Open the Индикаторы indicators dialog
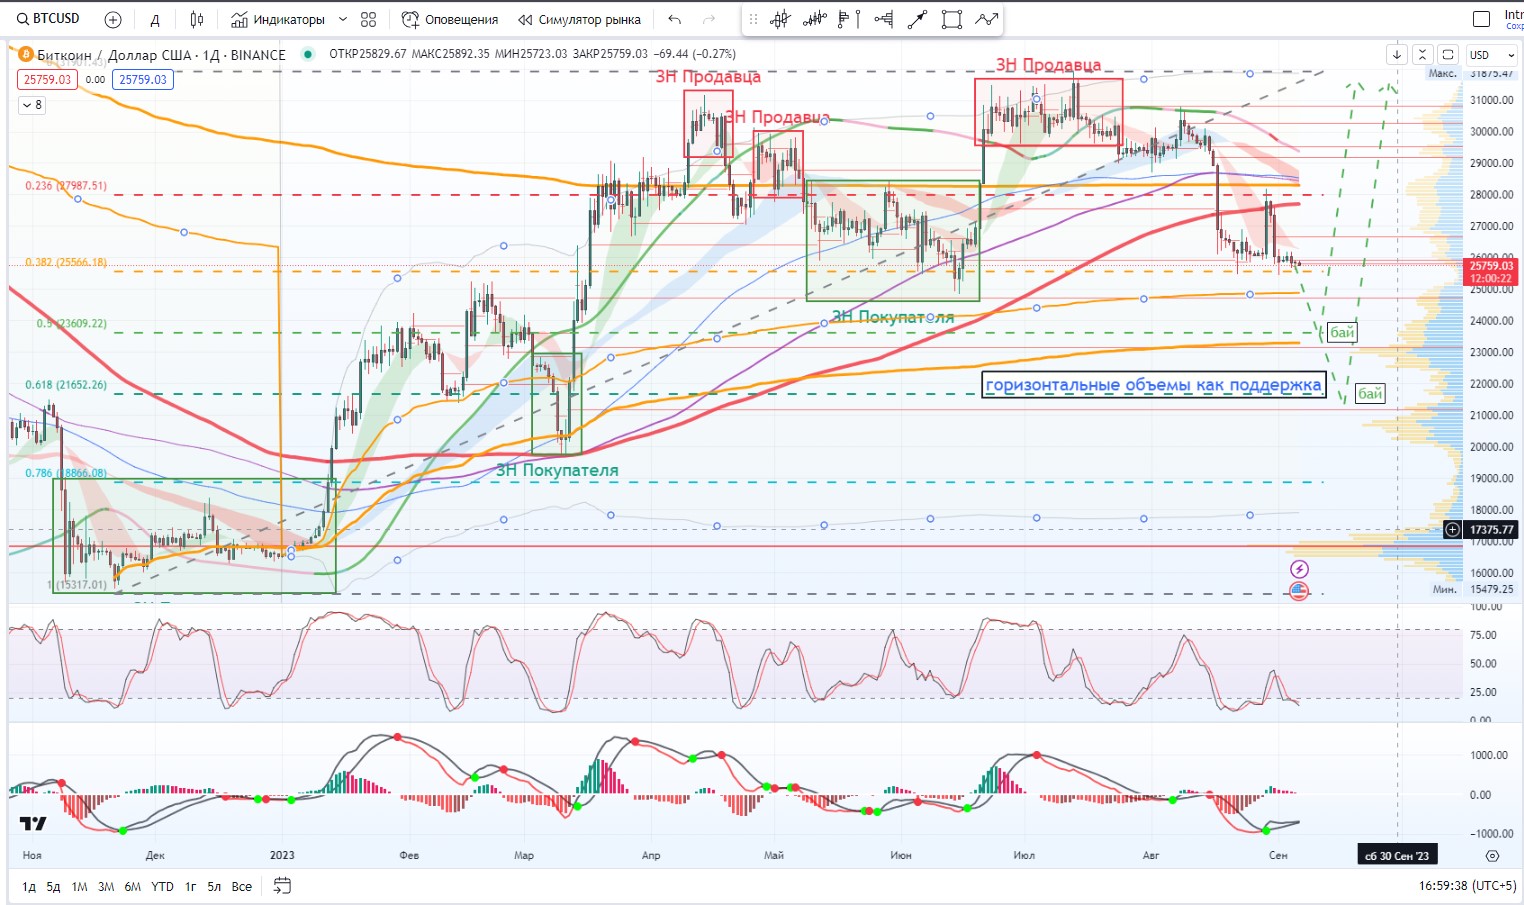This screenshot has height=905, width=1524. [x=278, y=19]
